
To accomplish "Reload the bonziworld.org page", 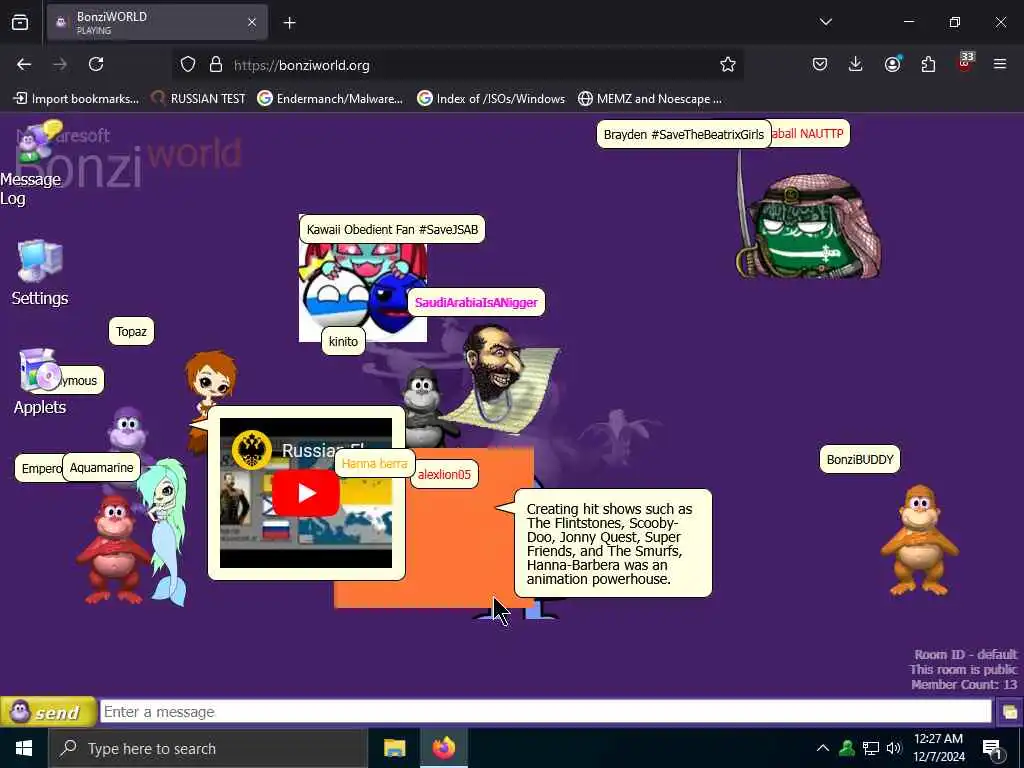I will (x=96, y=65).
